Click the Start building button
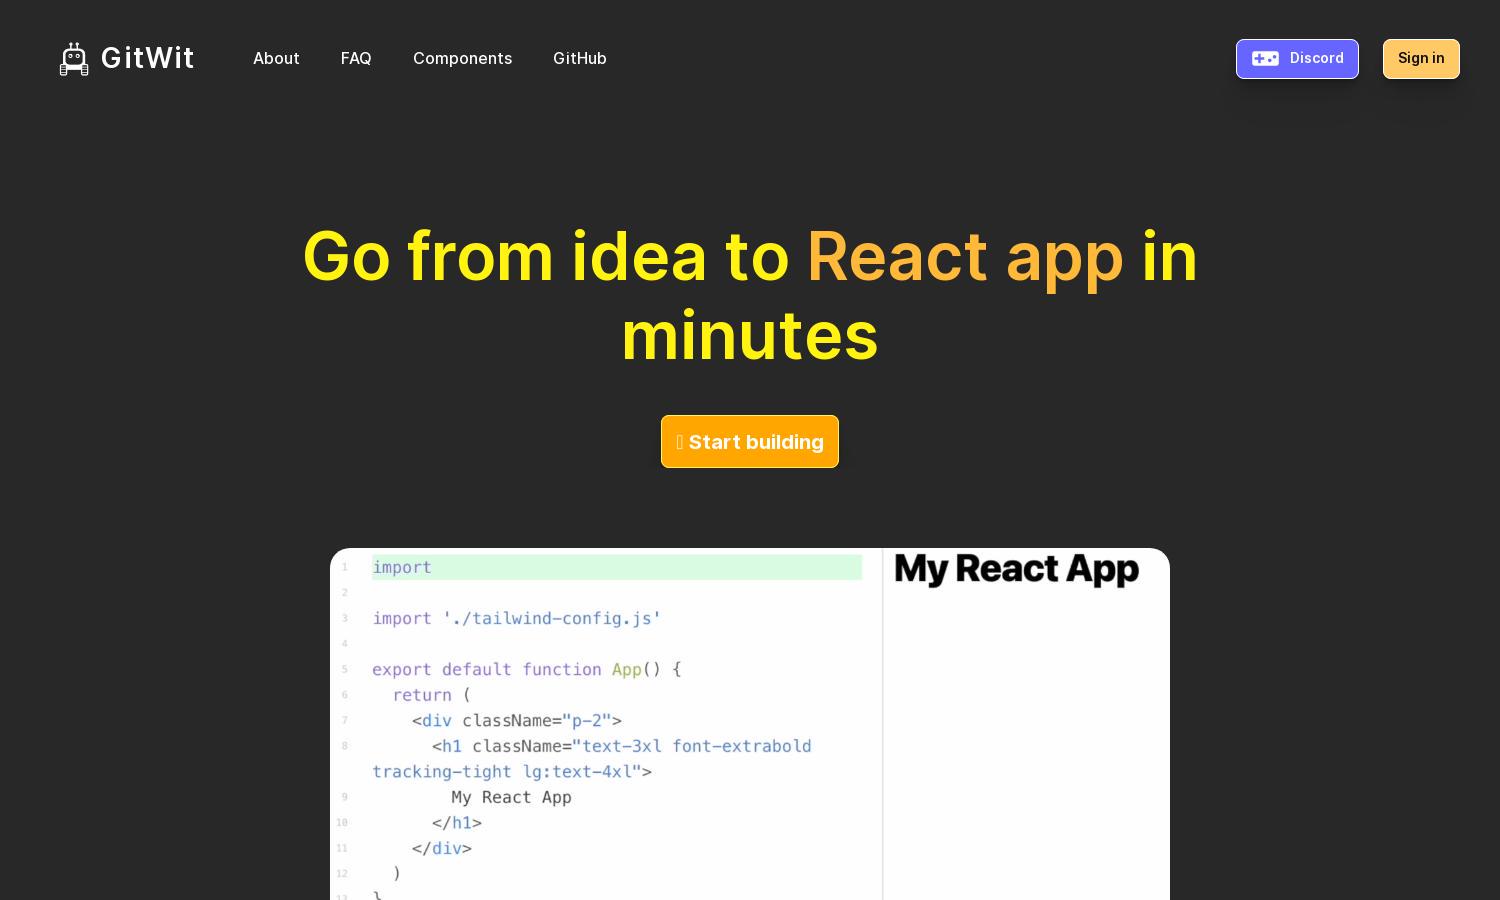This screenshot has height=900, width=1500. [x=750, y=441]
